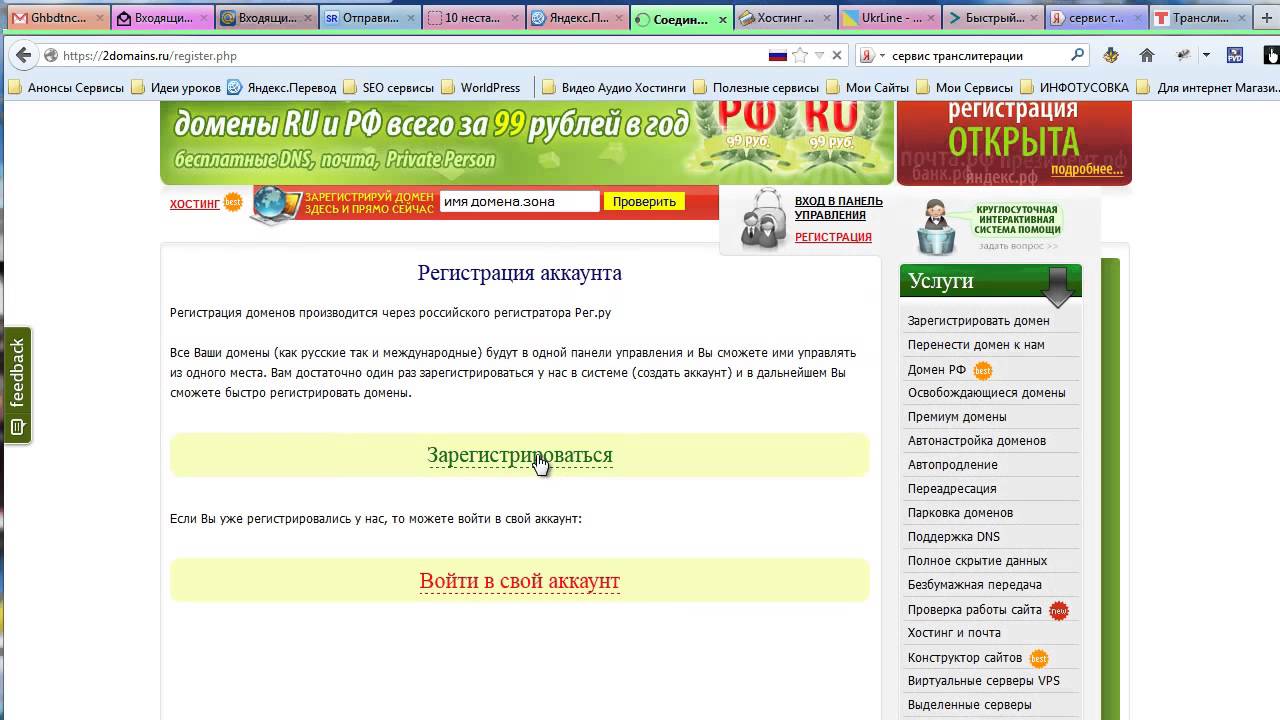Open SEO сервисы bookmark folder

[388, 87]
